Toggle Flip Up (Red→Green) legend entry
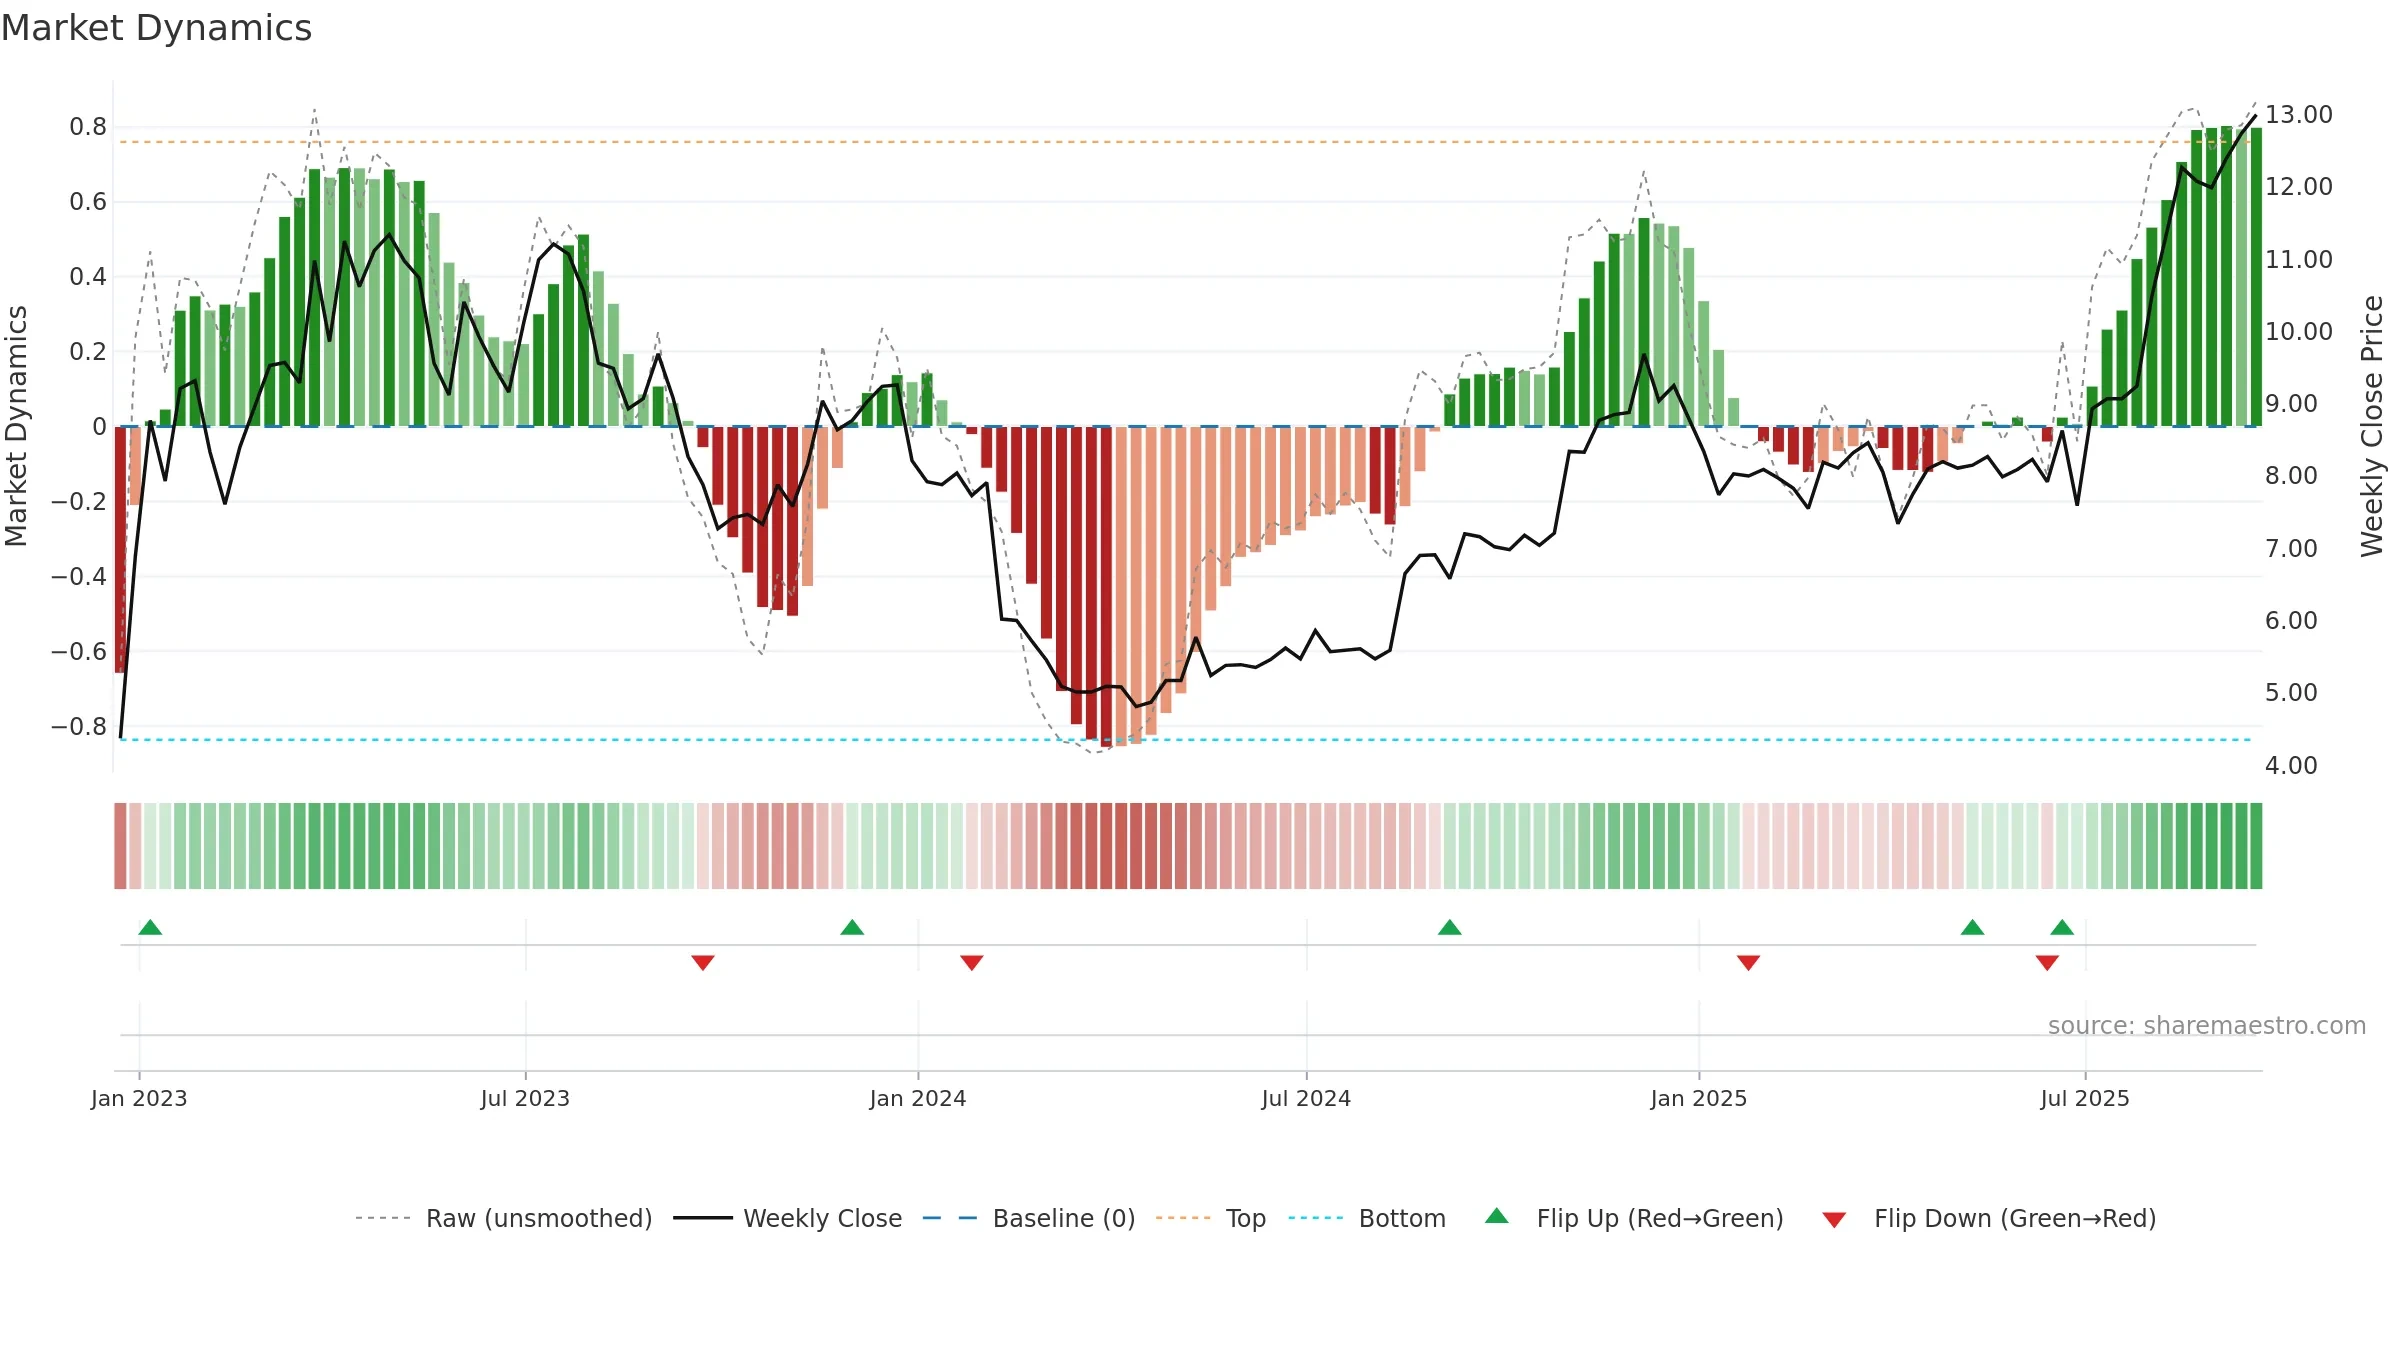 (1634, 1218)
